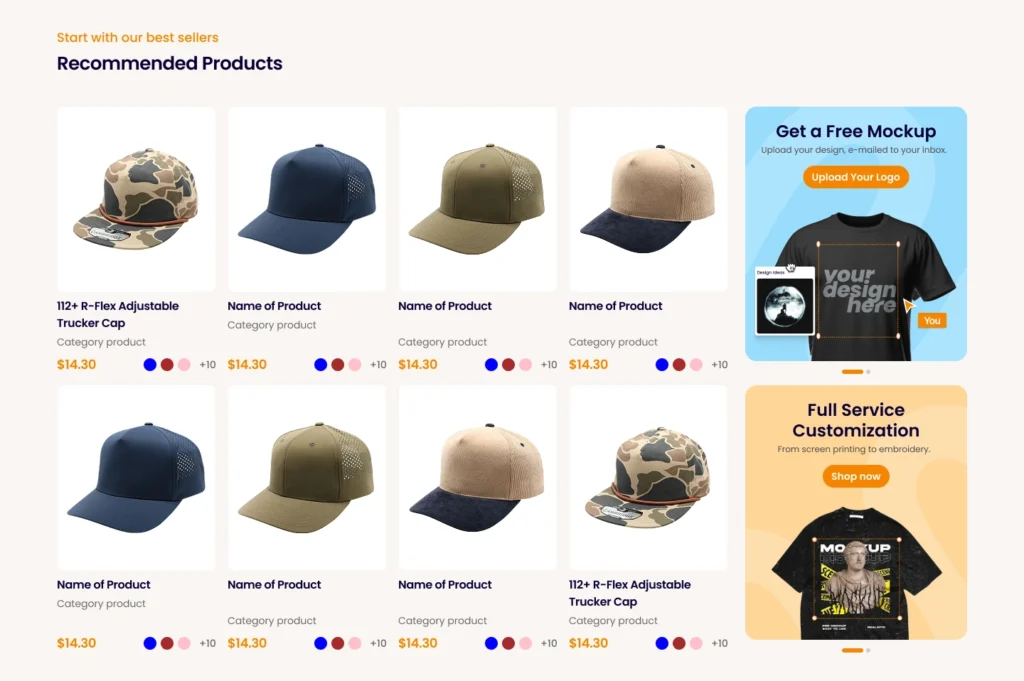Open the navy blue cap image in first row
The image size is (1024, 681).
pos(307,199)
